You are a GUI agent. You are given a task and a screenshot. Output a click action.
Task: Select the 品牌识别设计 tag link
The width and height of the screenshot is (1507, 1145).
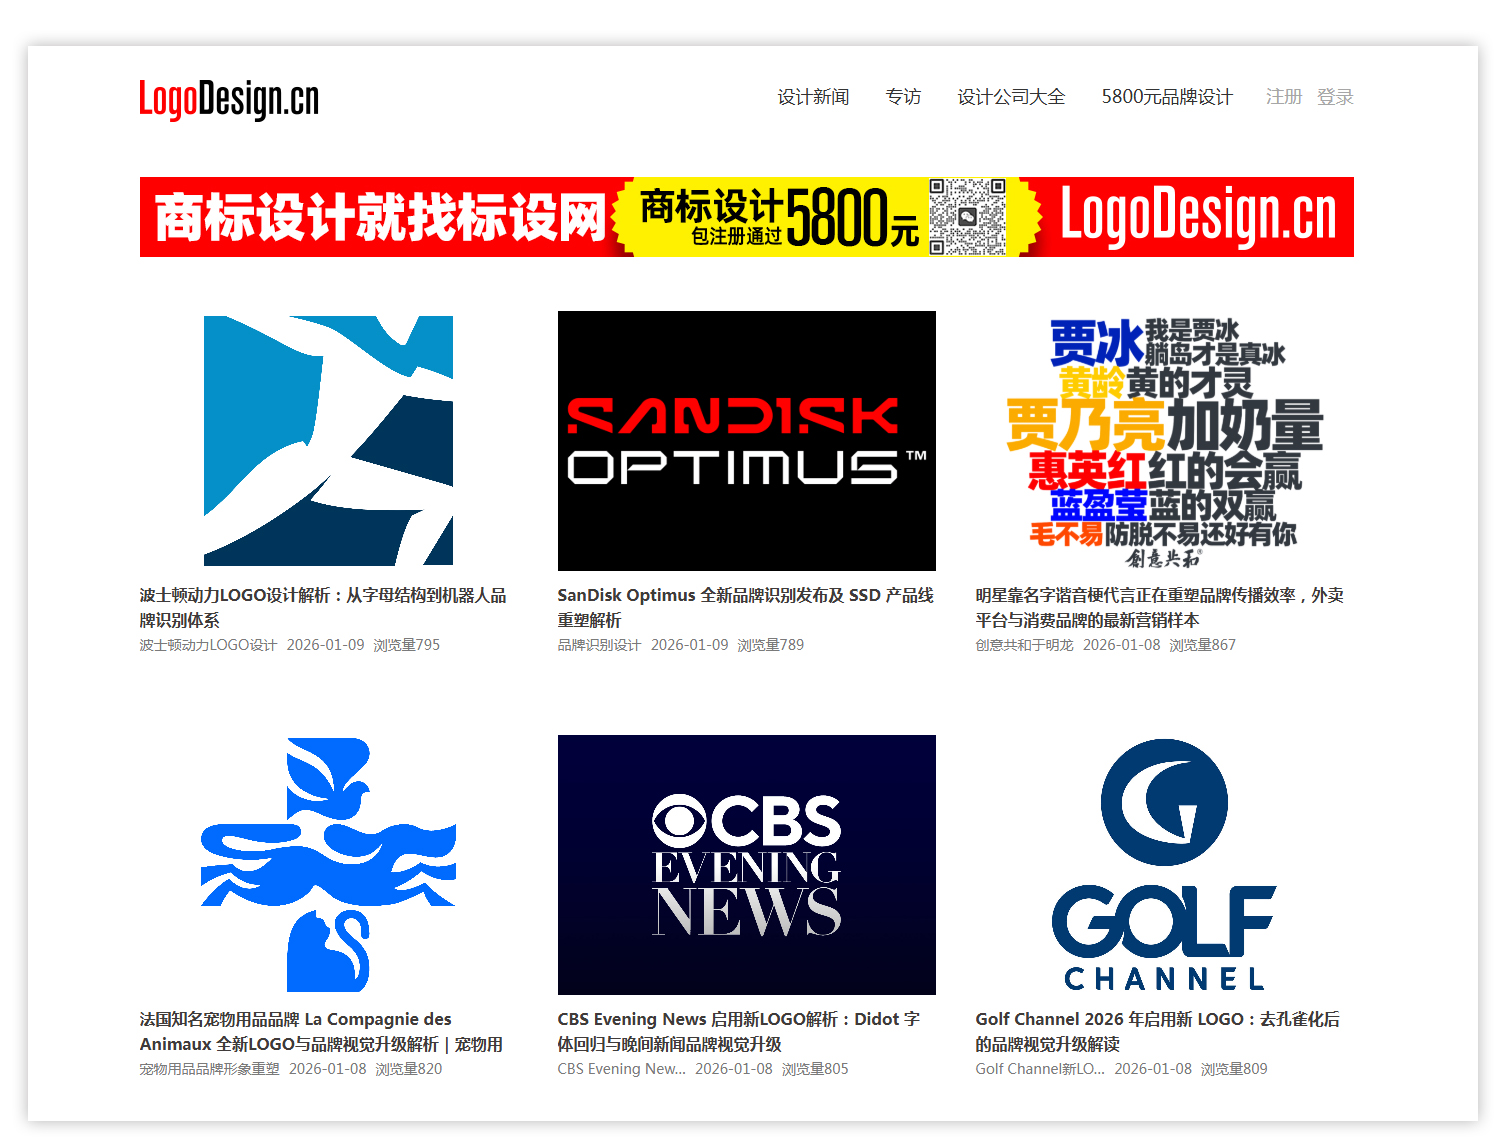tap(599, 645)
